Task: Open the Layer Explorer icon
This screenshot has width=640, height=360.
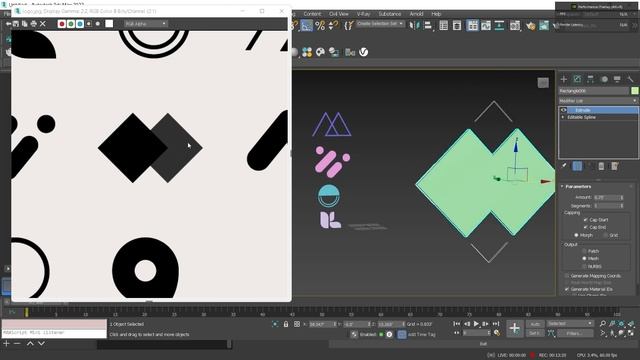Action: [x=457, y=26]
